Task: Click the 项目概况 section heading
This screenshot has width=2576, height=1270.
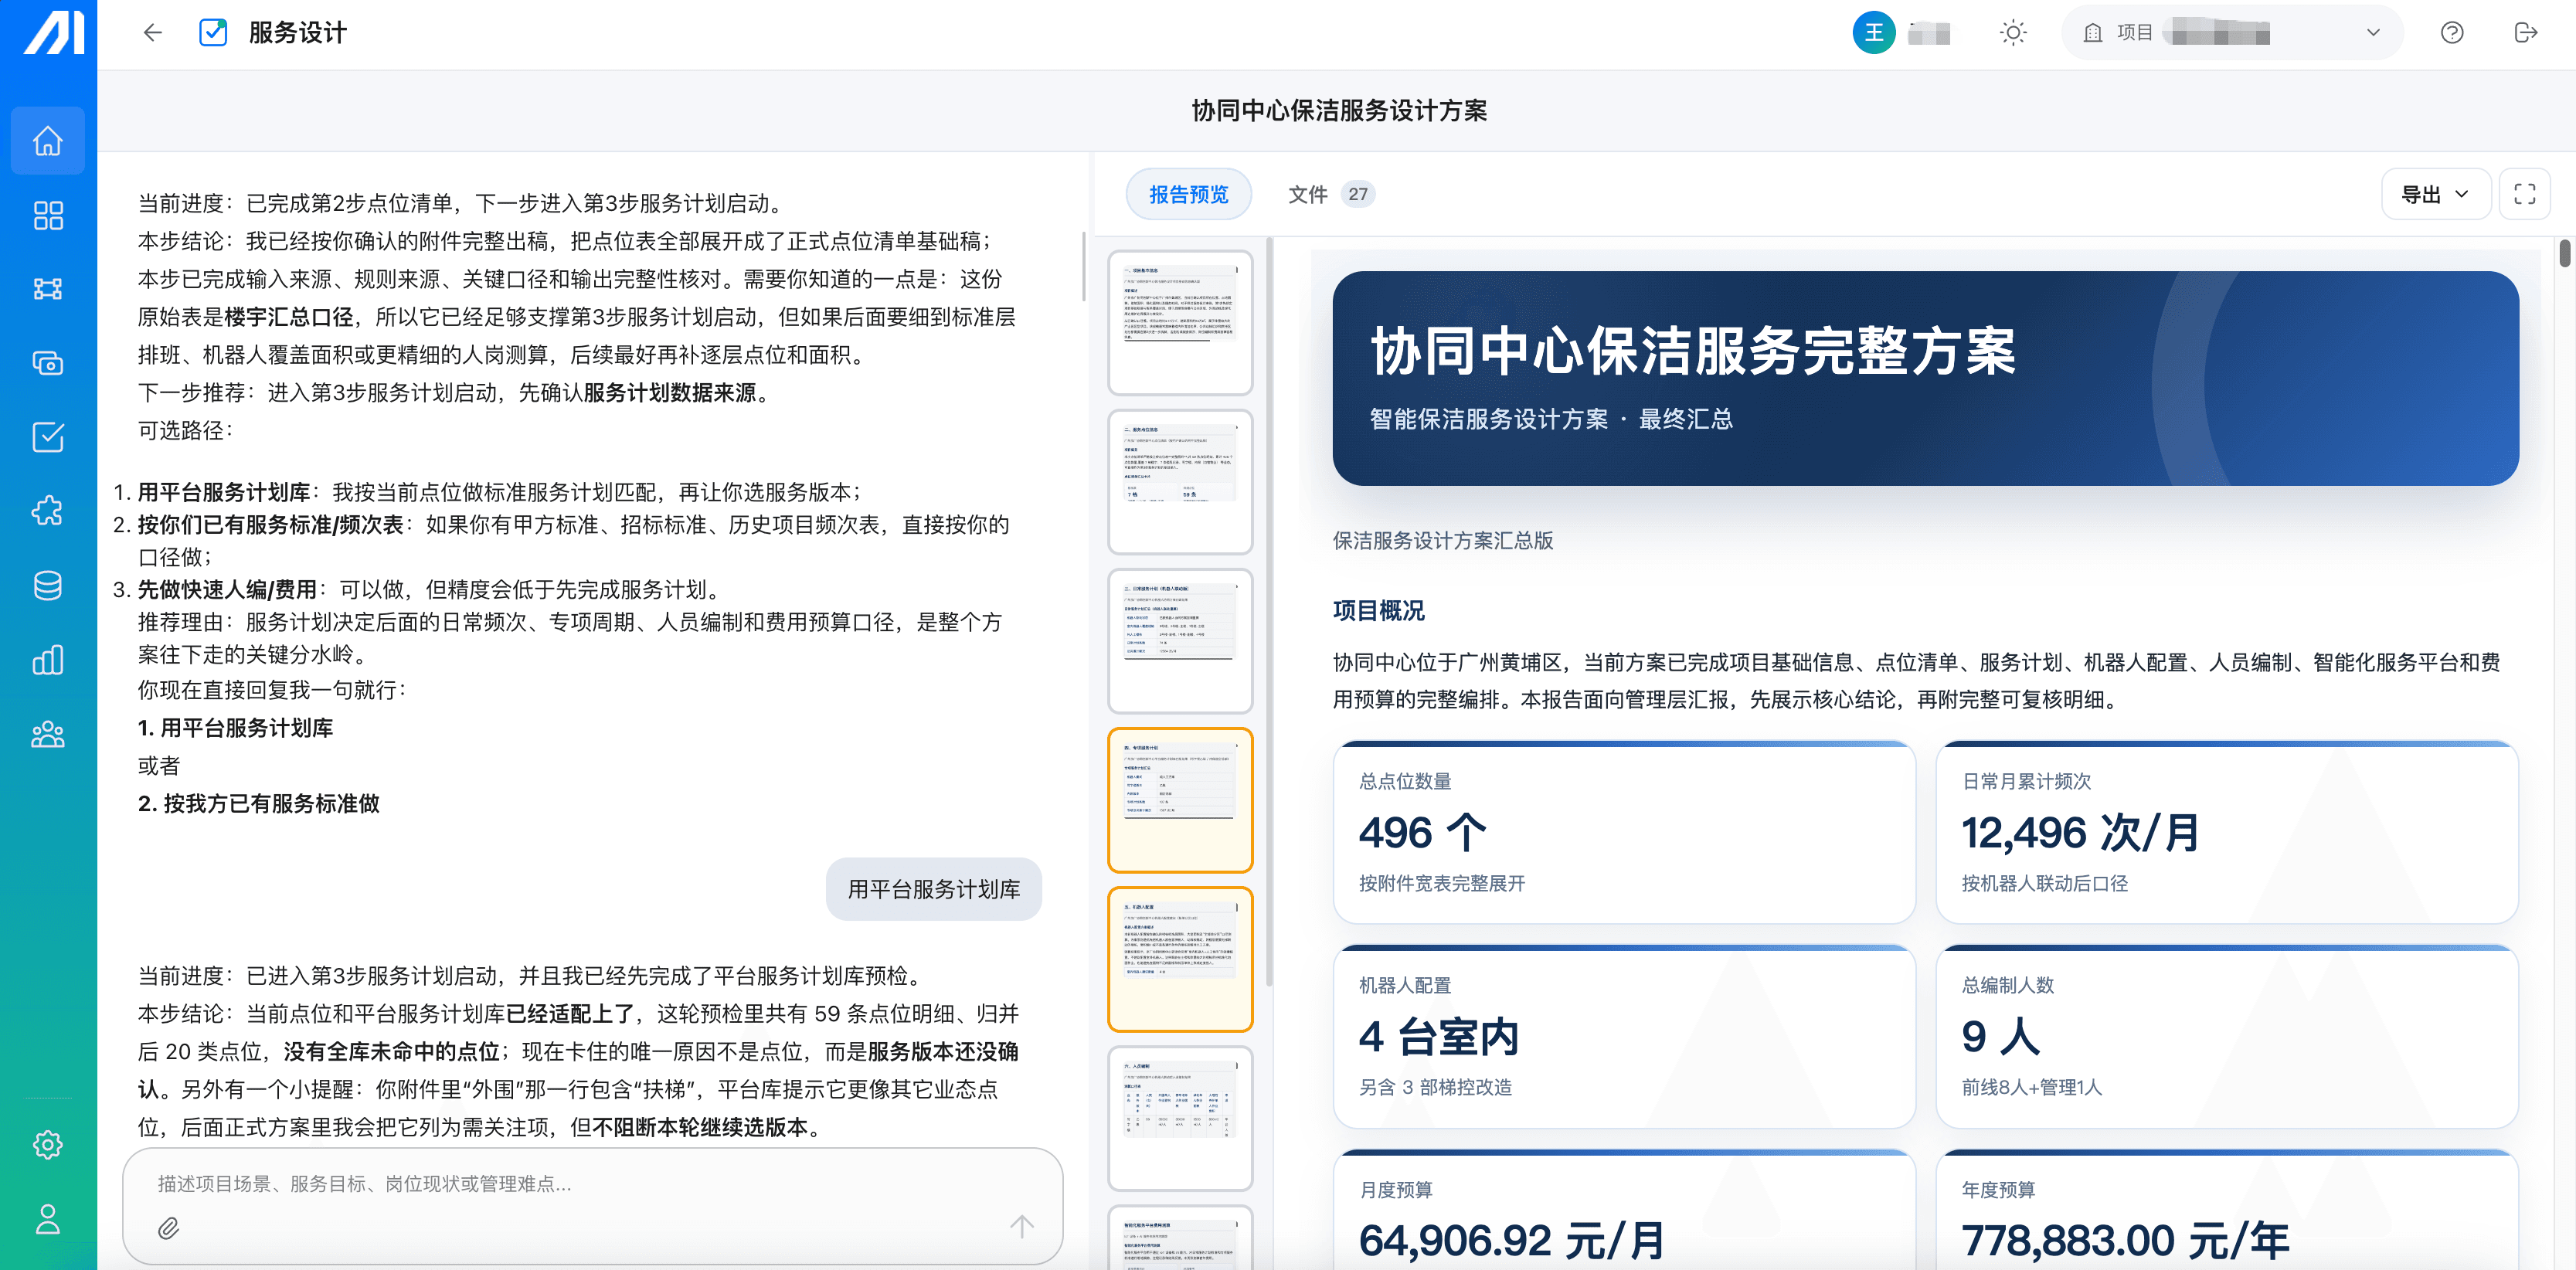Action: [1378, 611]
